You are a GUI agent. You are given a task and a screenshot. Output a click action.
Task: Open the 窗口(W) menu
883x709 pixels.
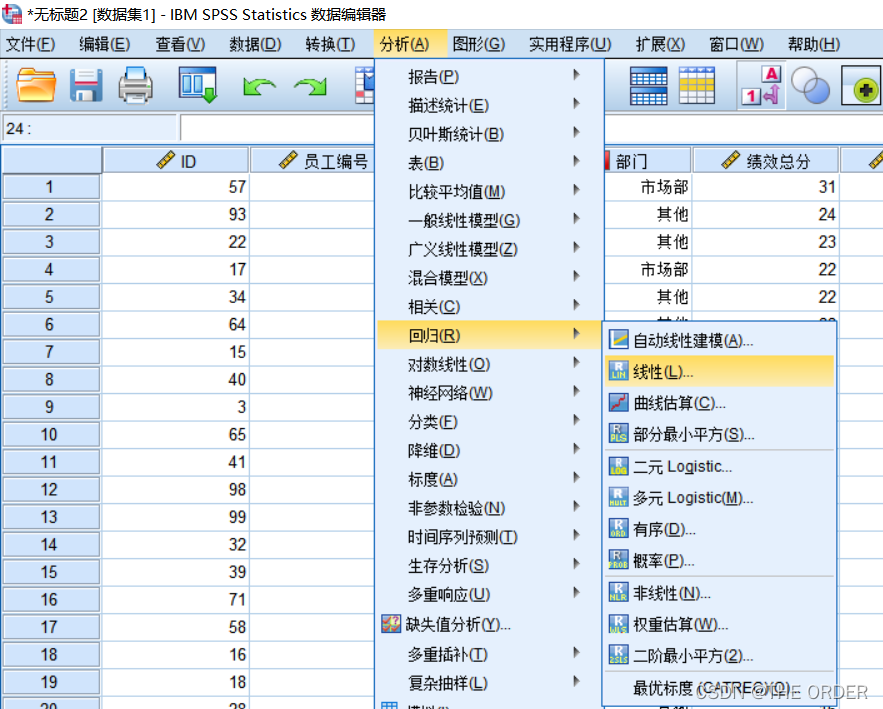[x=736, y=44]
